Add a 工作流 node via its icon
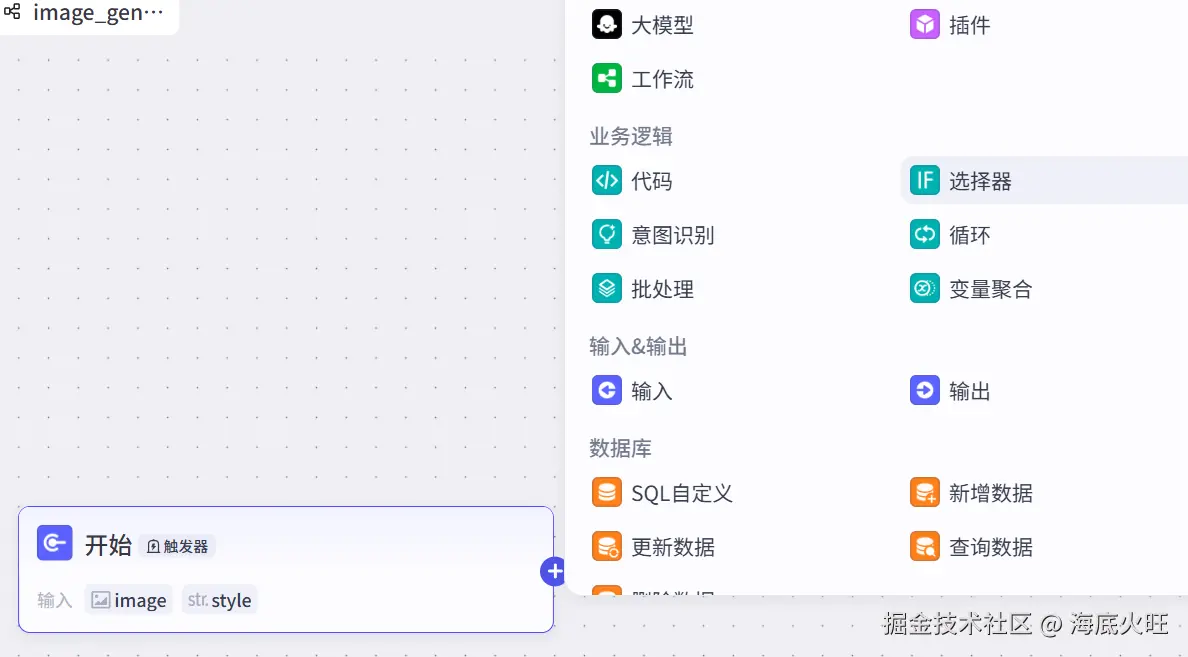This screenshot has height=657, width=1188. (607, 79)
